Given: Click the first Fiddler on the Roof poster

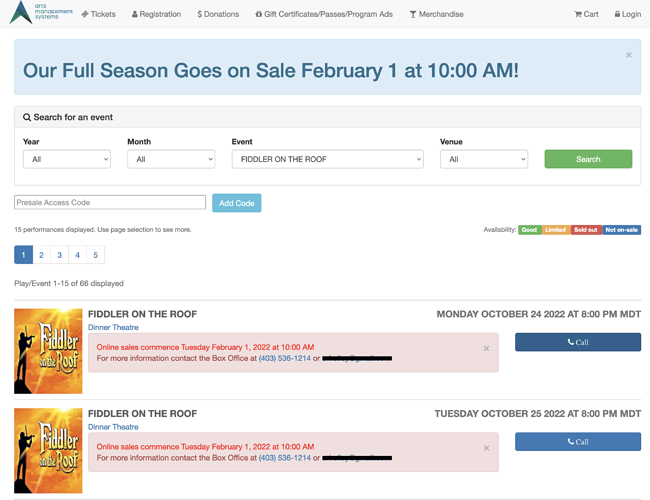Looking at the screenshot, I should tap(48, 351).
